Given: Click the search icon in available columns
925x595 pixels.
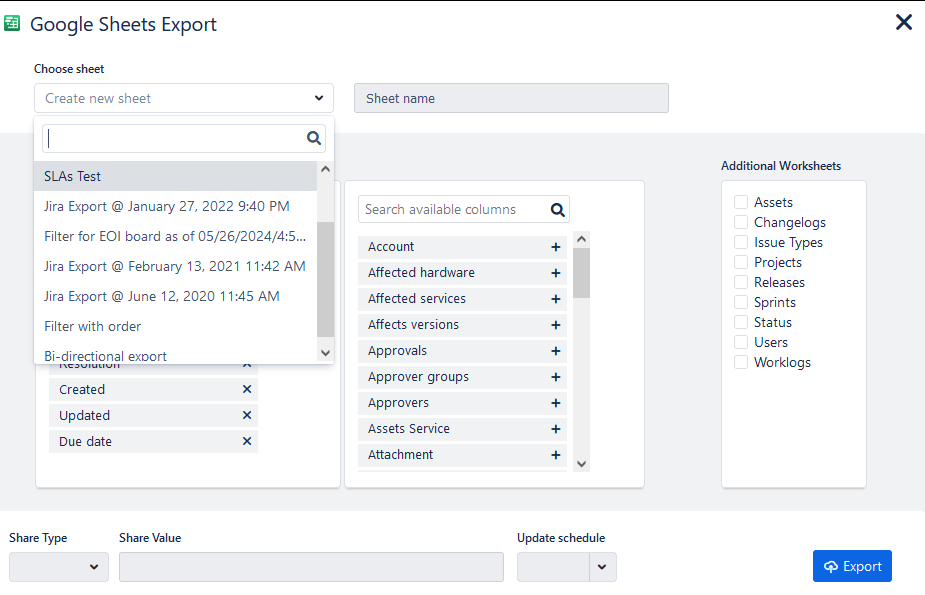Looking at the screenshot, I should click(558, 210).
